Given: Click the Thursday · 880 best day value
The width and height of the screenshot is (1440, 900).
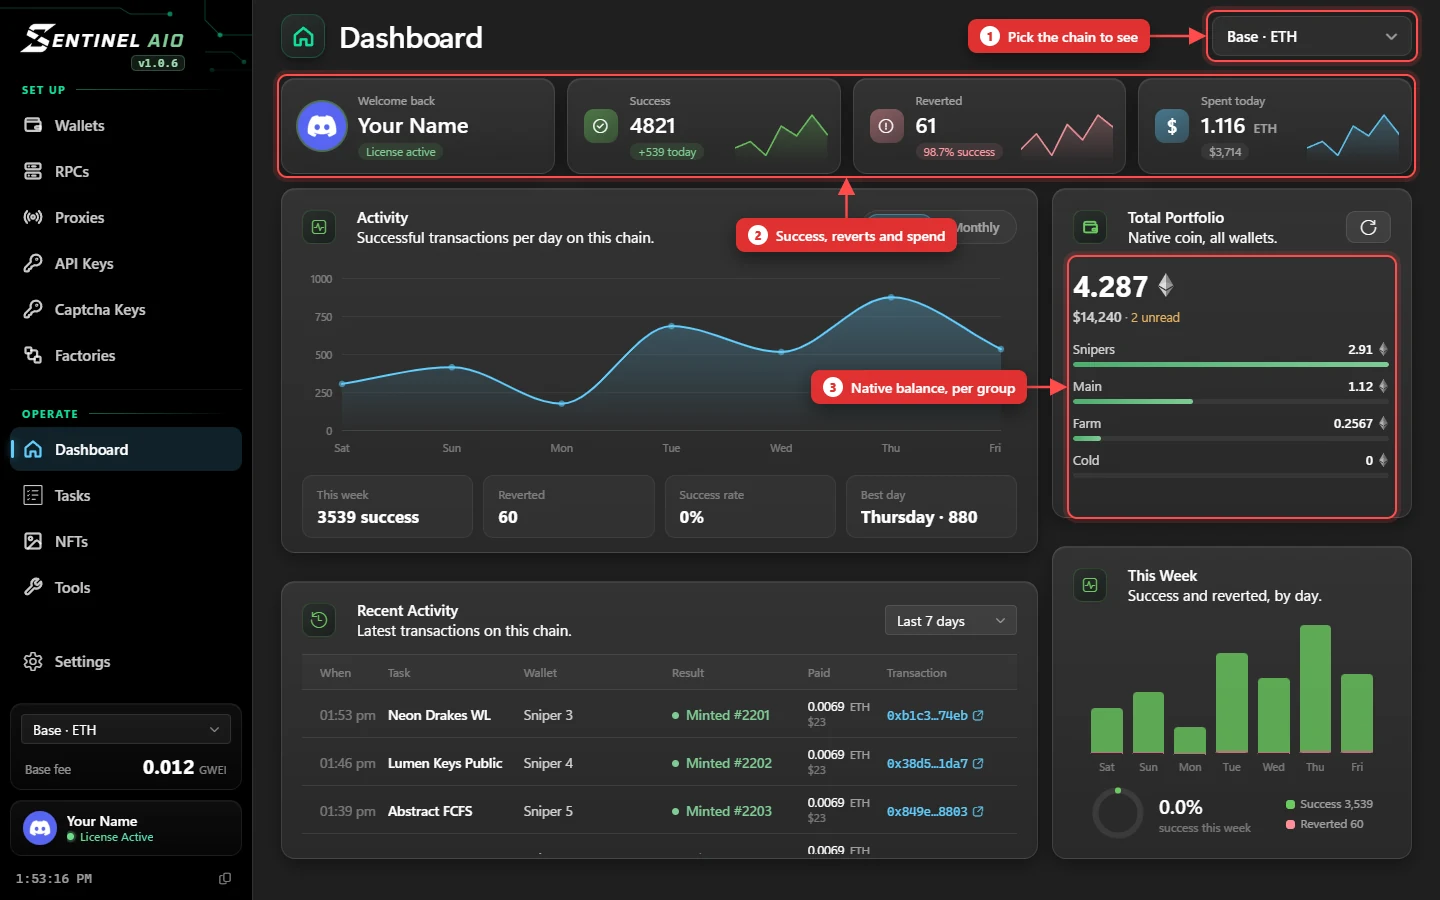Looking at the screenshot, I should (x=919, y=517).
